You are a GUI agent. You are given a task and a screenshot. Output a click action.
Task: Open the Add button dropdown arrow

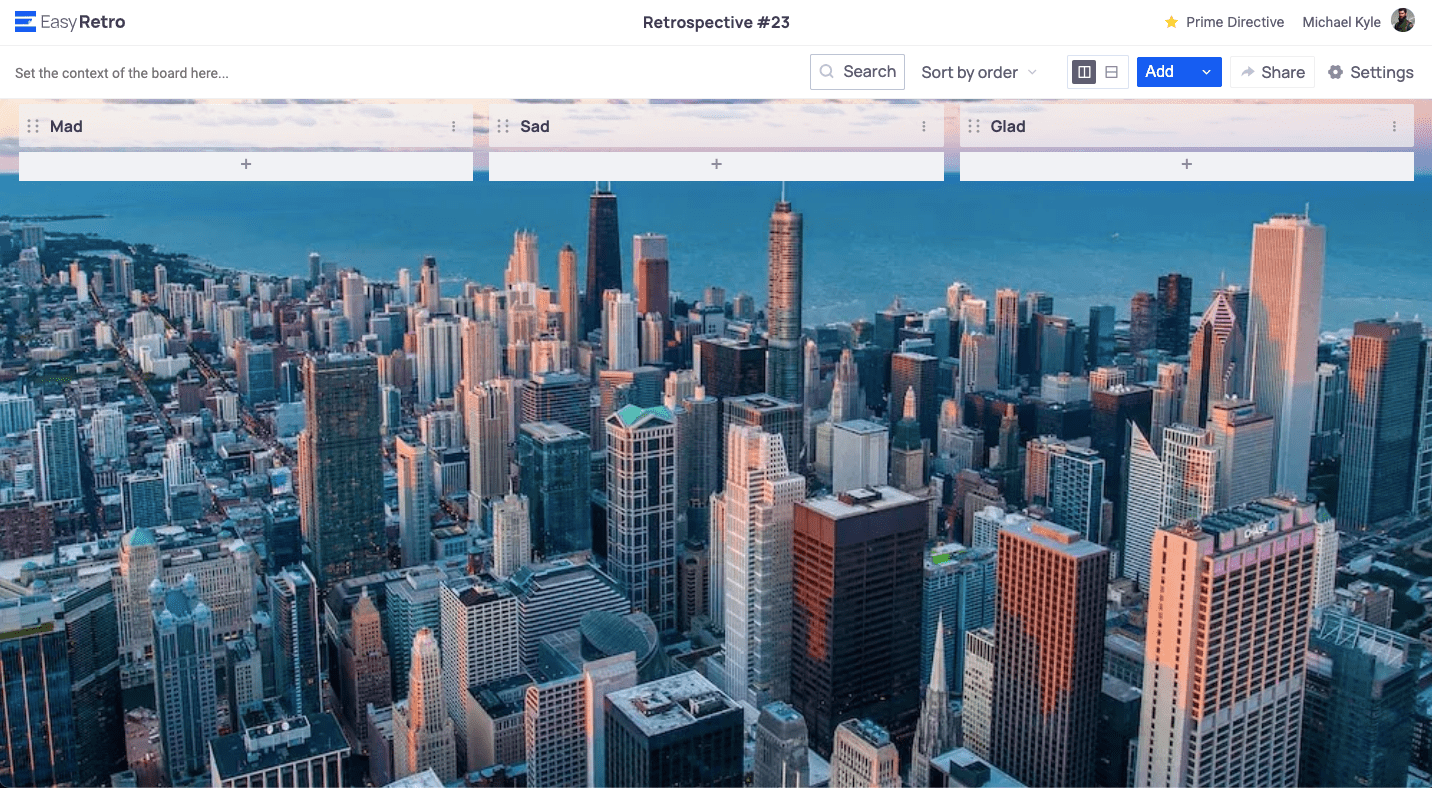[x=1206, y=72]
